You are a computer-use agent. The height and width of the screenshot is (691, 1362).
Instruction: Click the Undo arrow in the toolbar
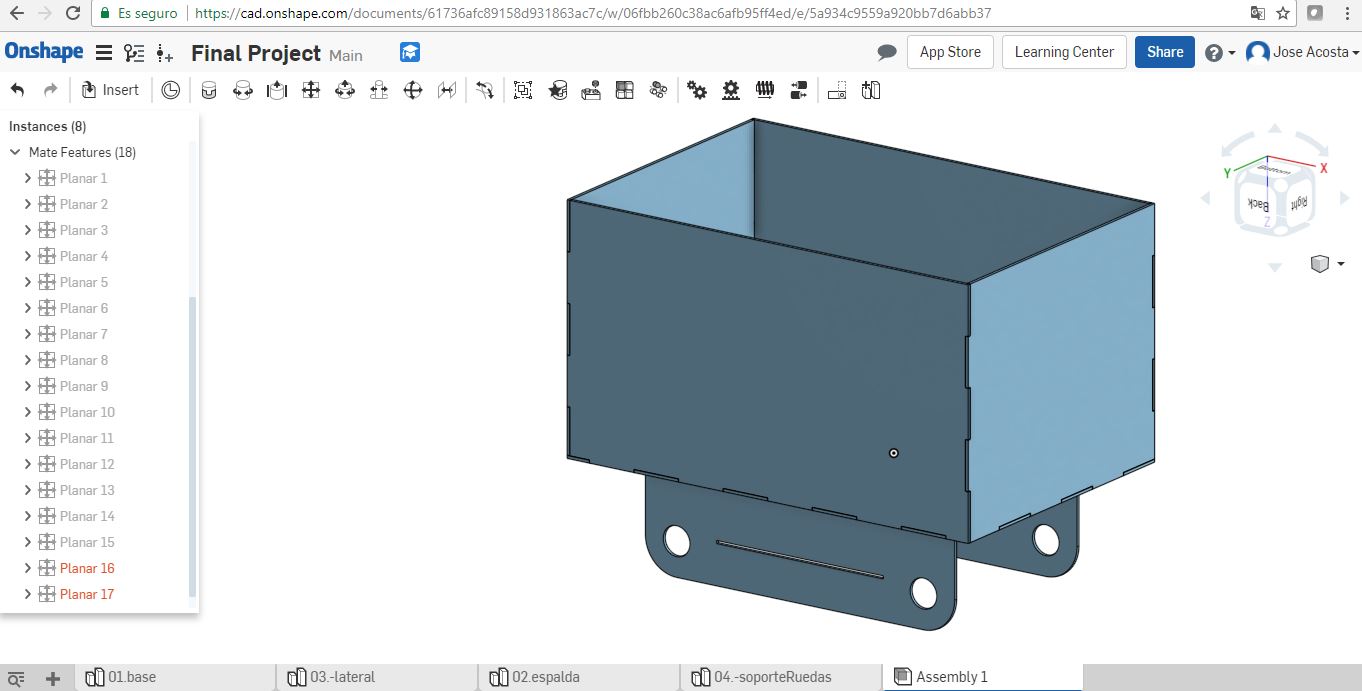click(x=17, y=90)
